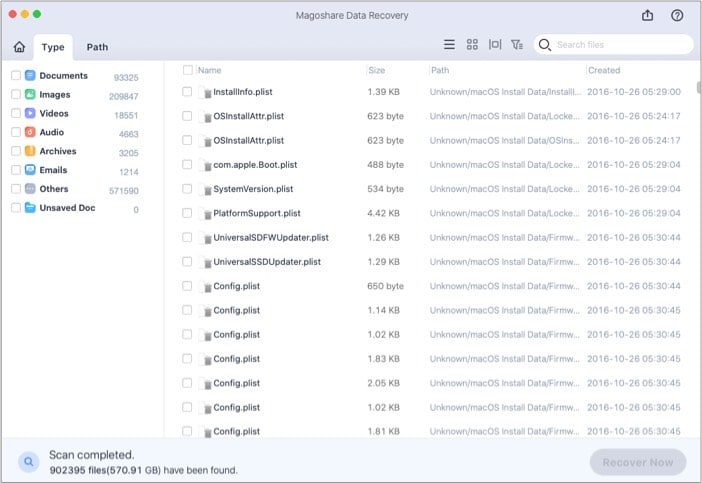Sort by the Path column header

point(440,70)
